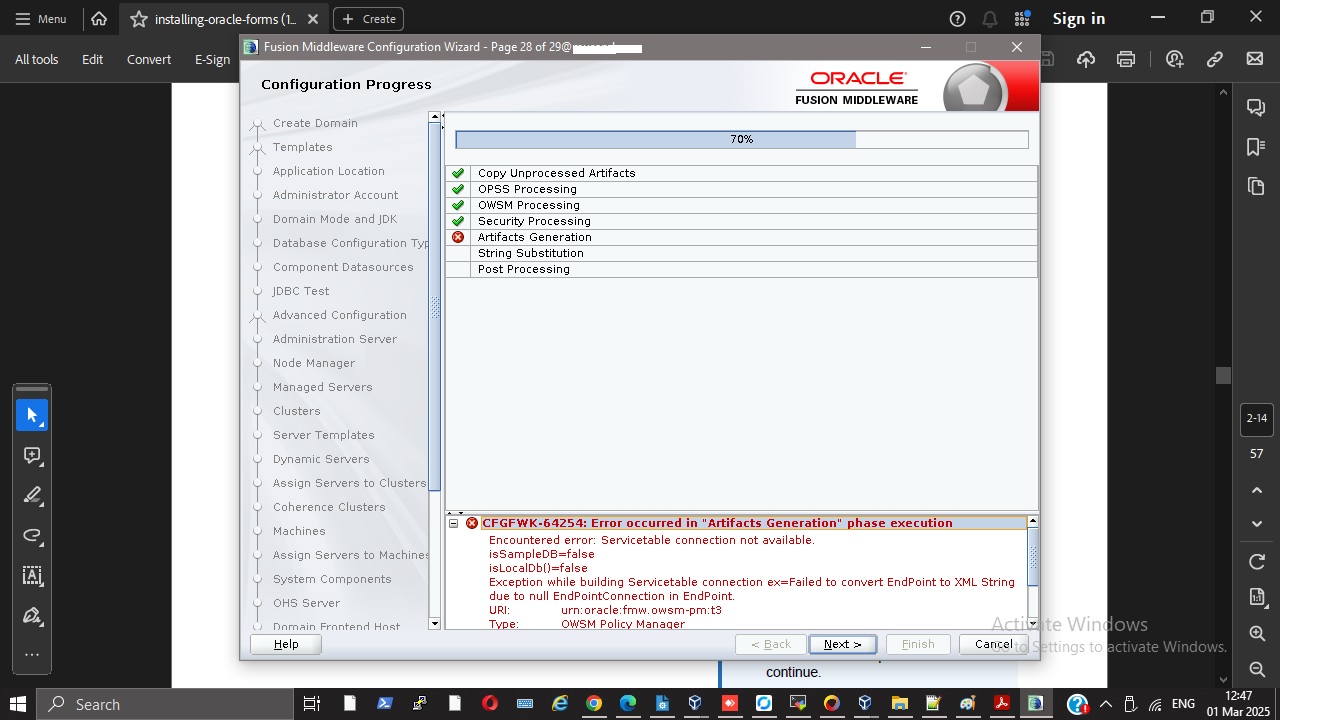Click the page number box 2-14
The width and height of the screenshot is (1340, 720).
[1257, 420]
